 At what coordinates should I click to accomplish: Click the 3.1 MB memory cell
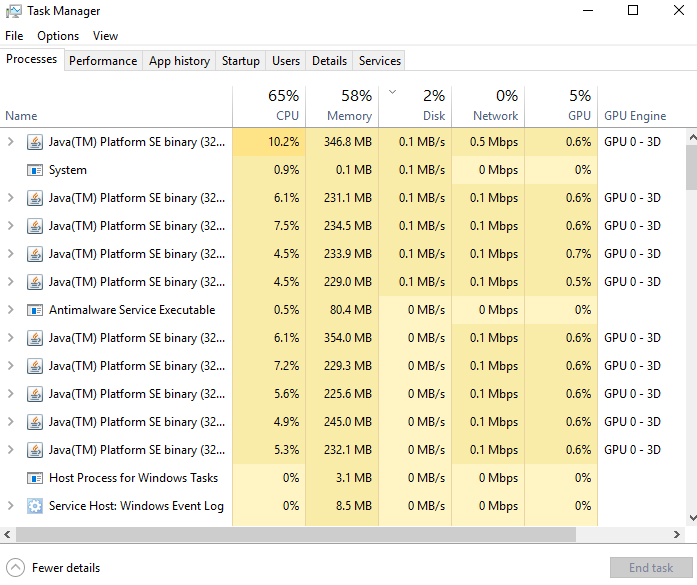342,478
